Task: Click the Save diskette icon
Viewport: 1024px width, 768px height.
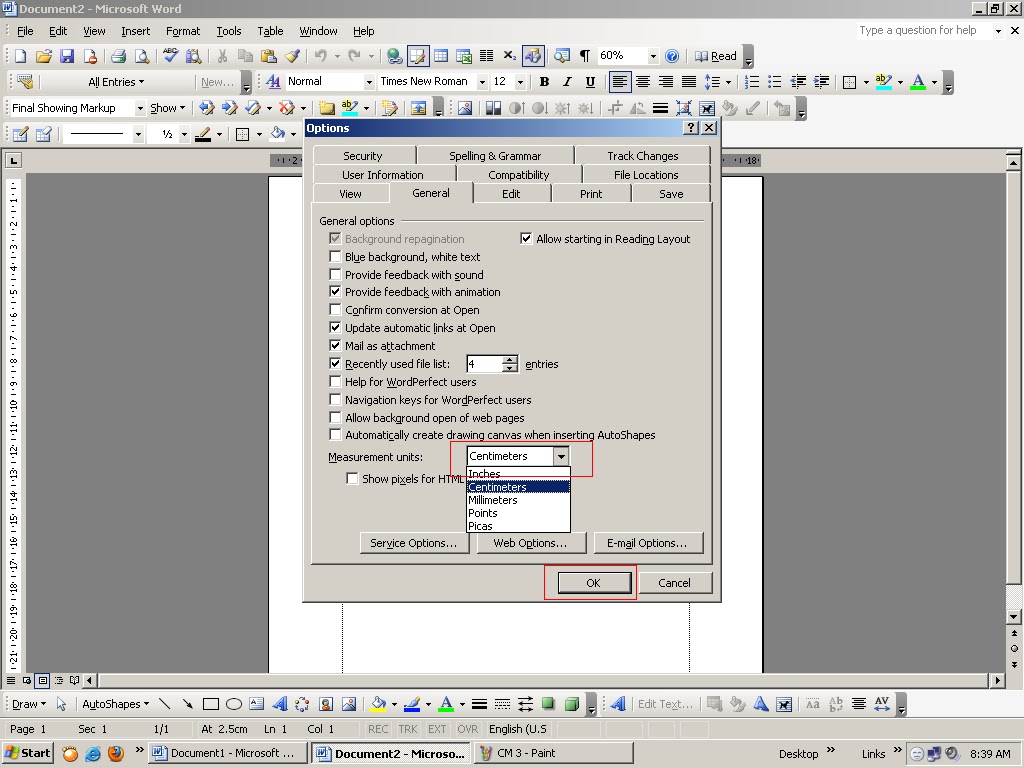Action: pyautogui.click(x=67, y=56)
